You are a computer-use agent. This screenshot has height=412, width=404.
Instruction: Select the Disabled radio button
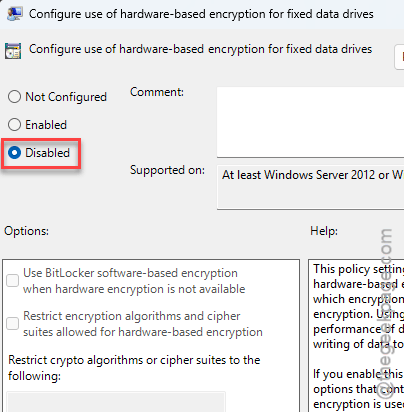tap(14, 153)
